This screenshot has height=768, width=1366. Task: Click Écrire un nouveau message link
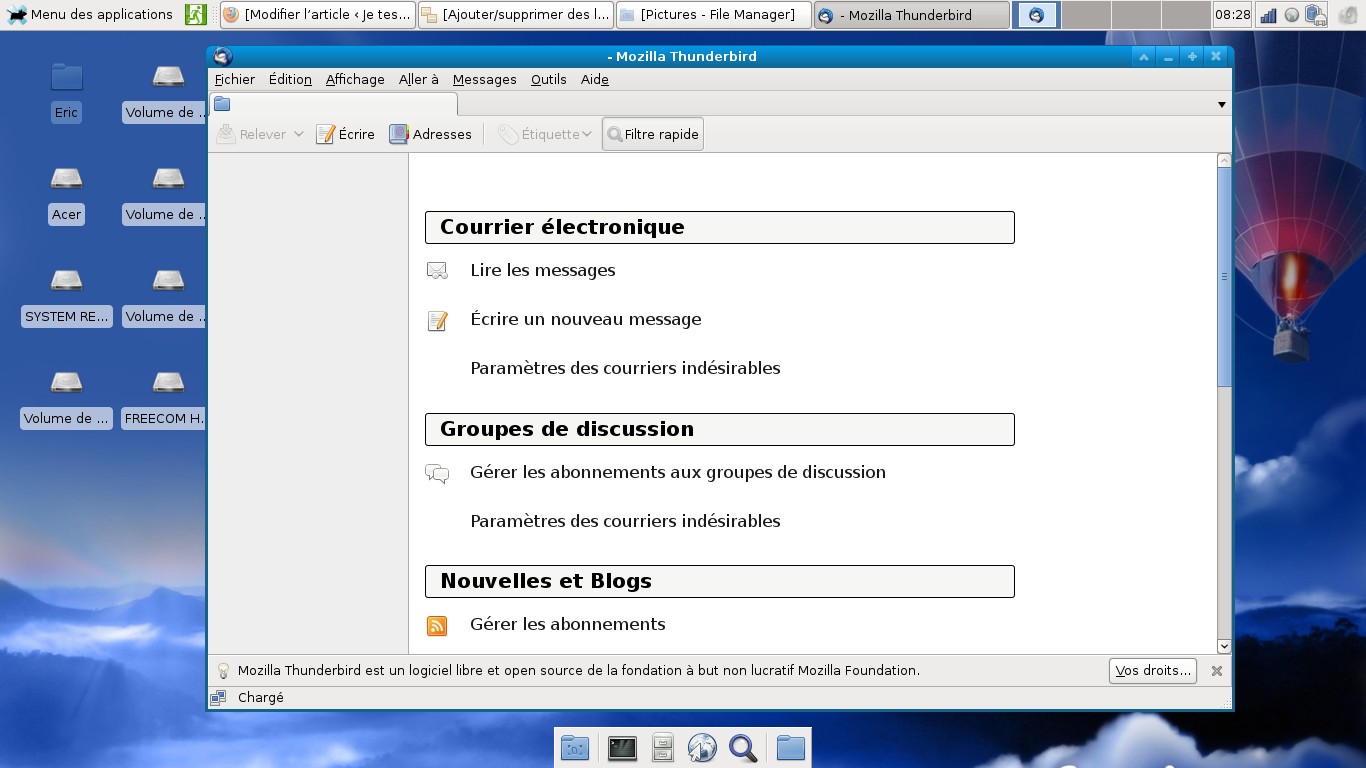tap(586, 319)
